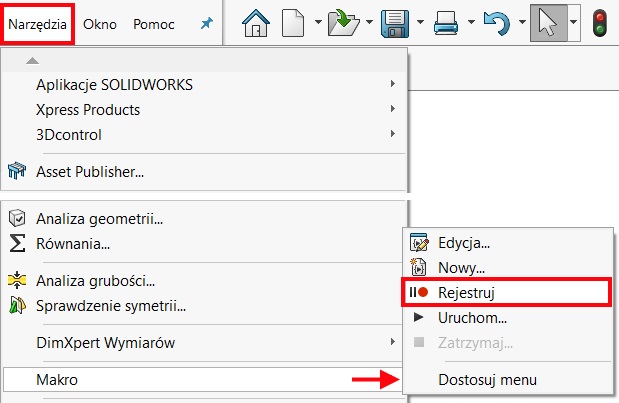This screenshot has height=403, width=619.
Task: Click the Nowy new macro icon
Action: pos(418,267)
